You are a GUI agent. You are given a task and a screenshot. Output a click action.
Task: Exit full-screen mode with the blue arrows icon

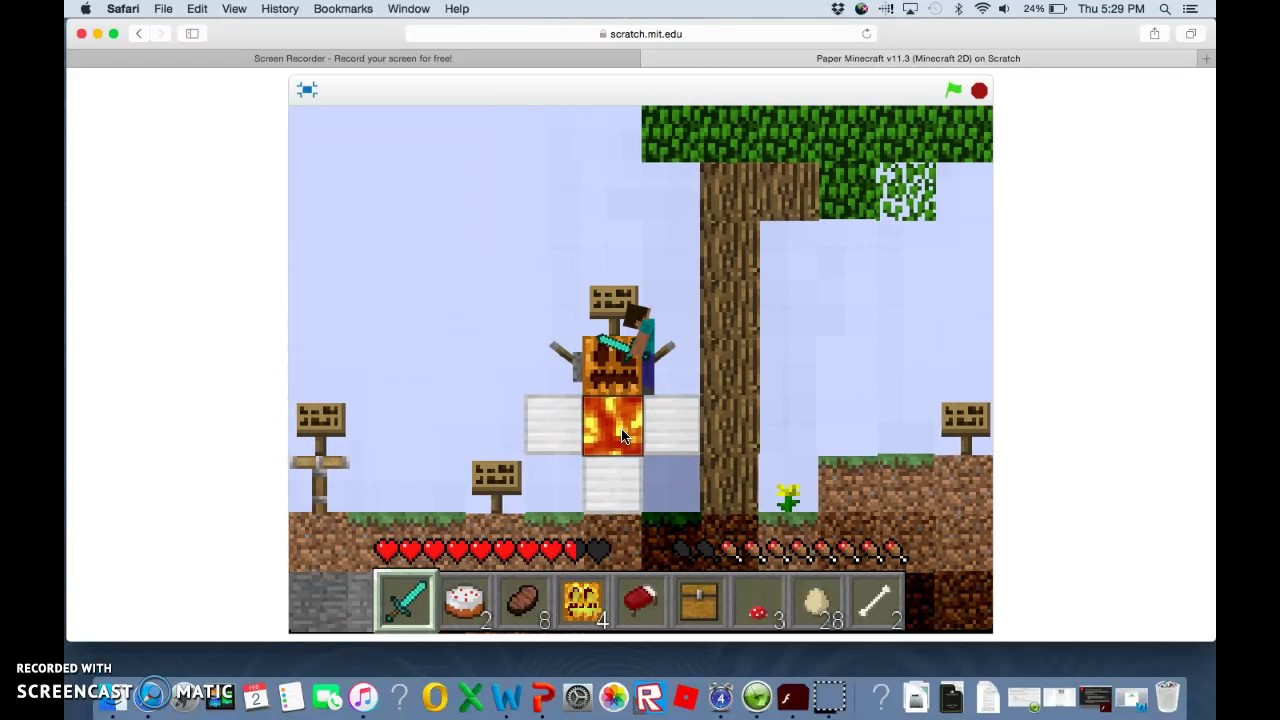click(x=307, y=90)
